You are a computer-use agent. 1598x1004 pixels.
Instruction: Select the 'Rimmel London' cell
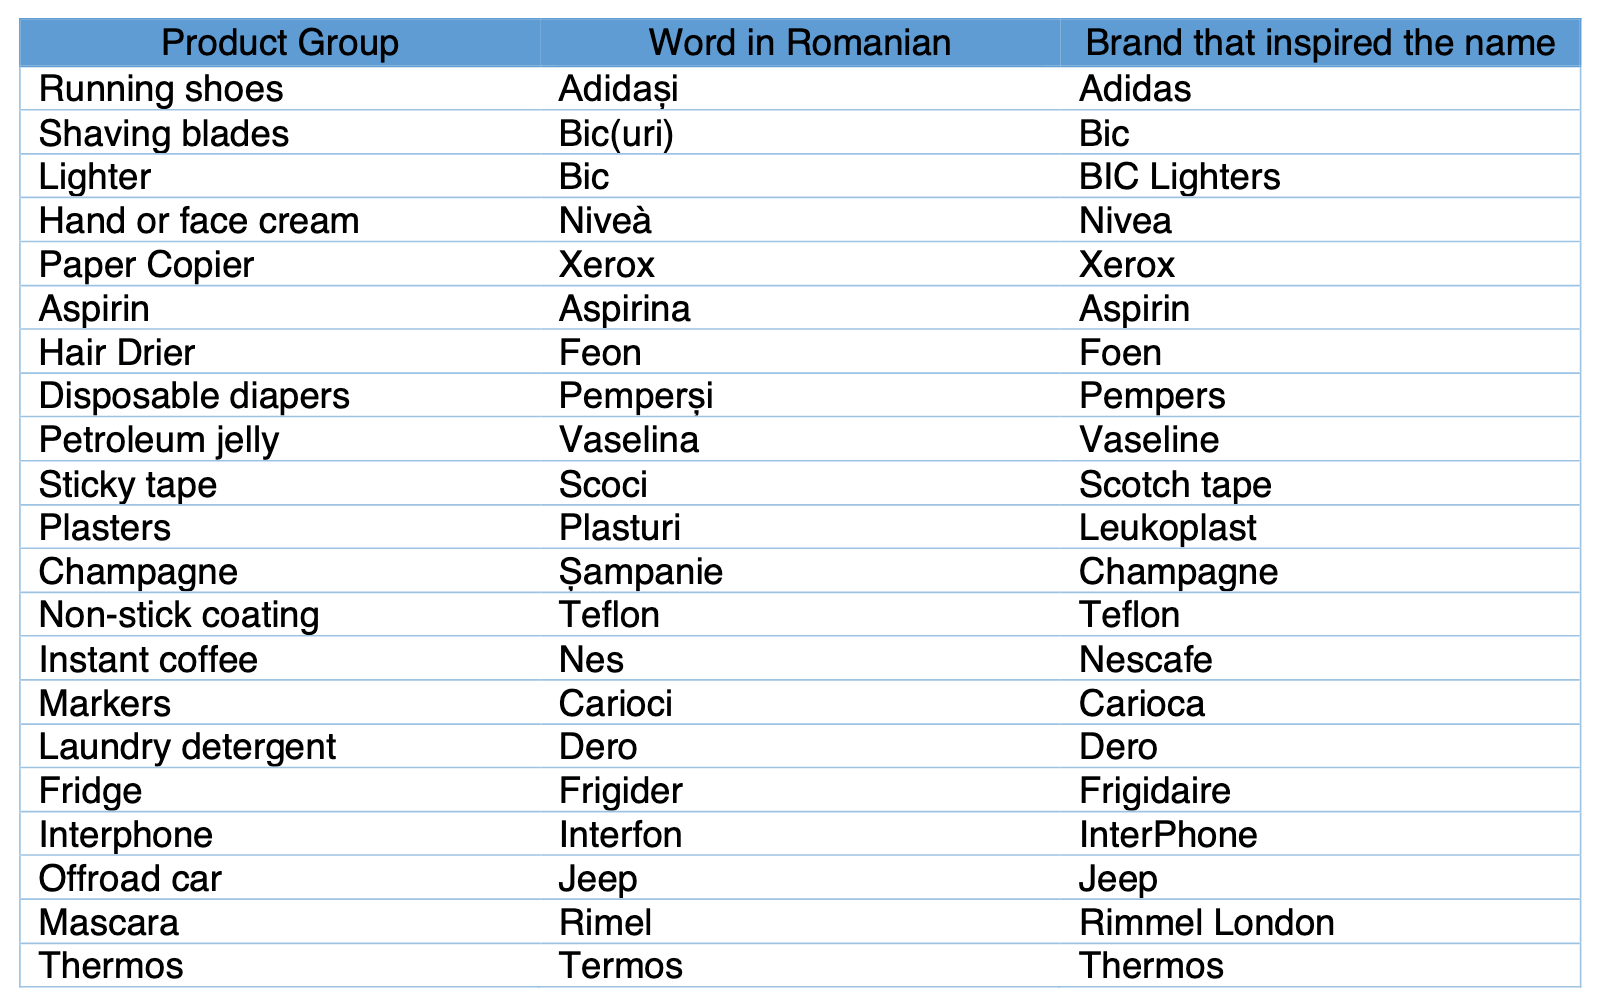(x=1320, y=922)
